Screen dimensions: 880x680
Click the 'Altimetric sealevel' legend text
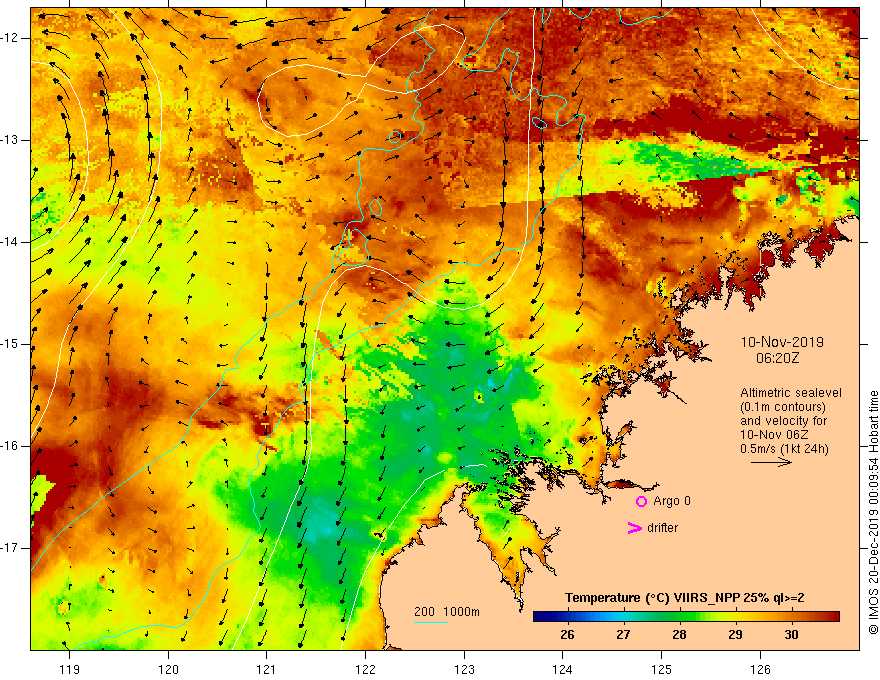click(x=790, y=393)
